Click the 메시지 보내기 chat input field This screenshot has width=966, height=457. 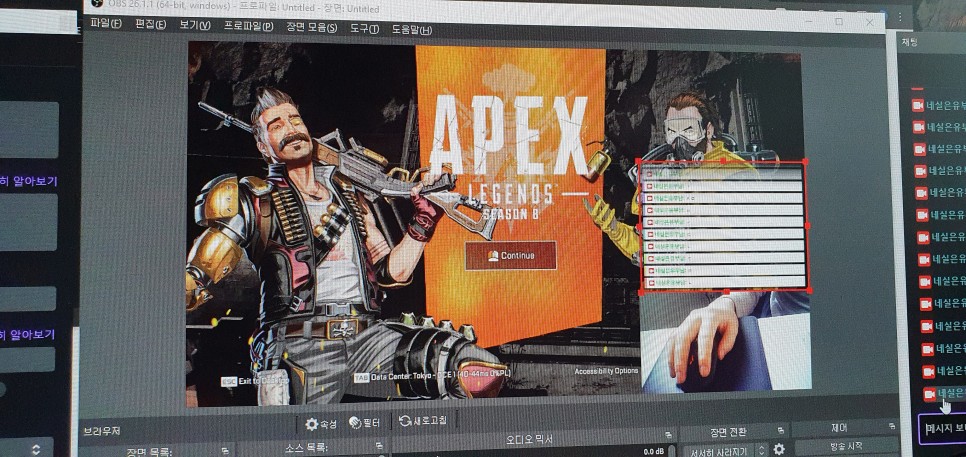coord(942,429)
